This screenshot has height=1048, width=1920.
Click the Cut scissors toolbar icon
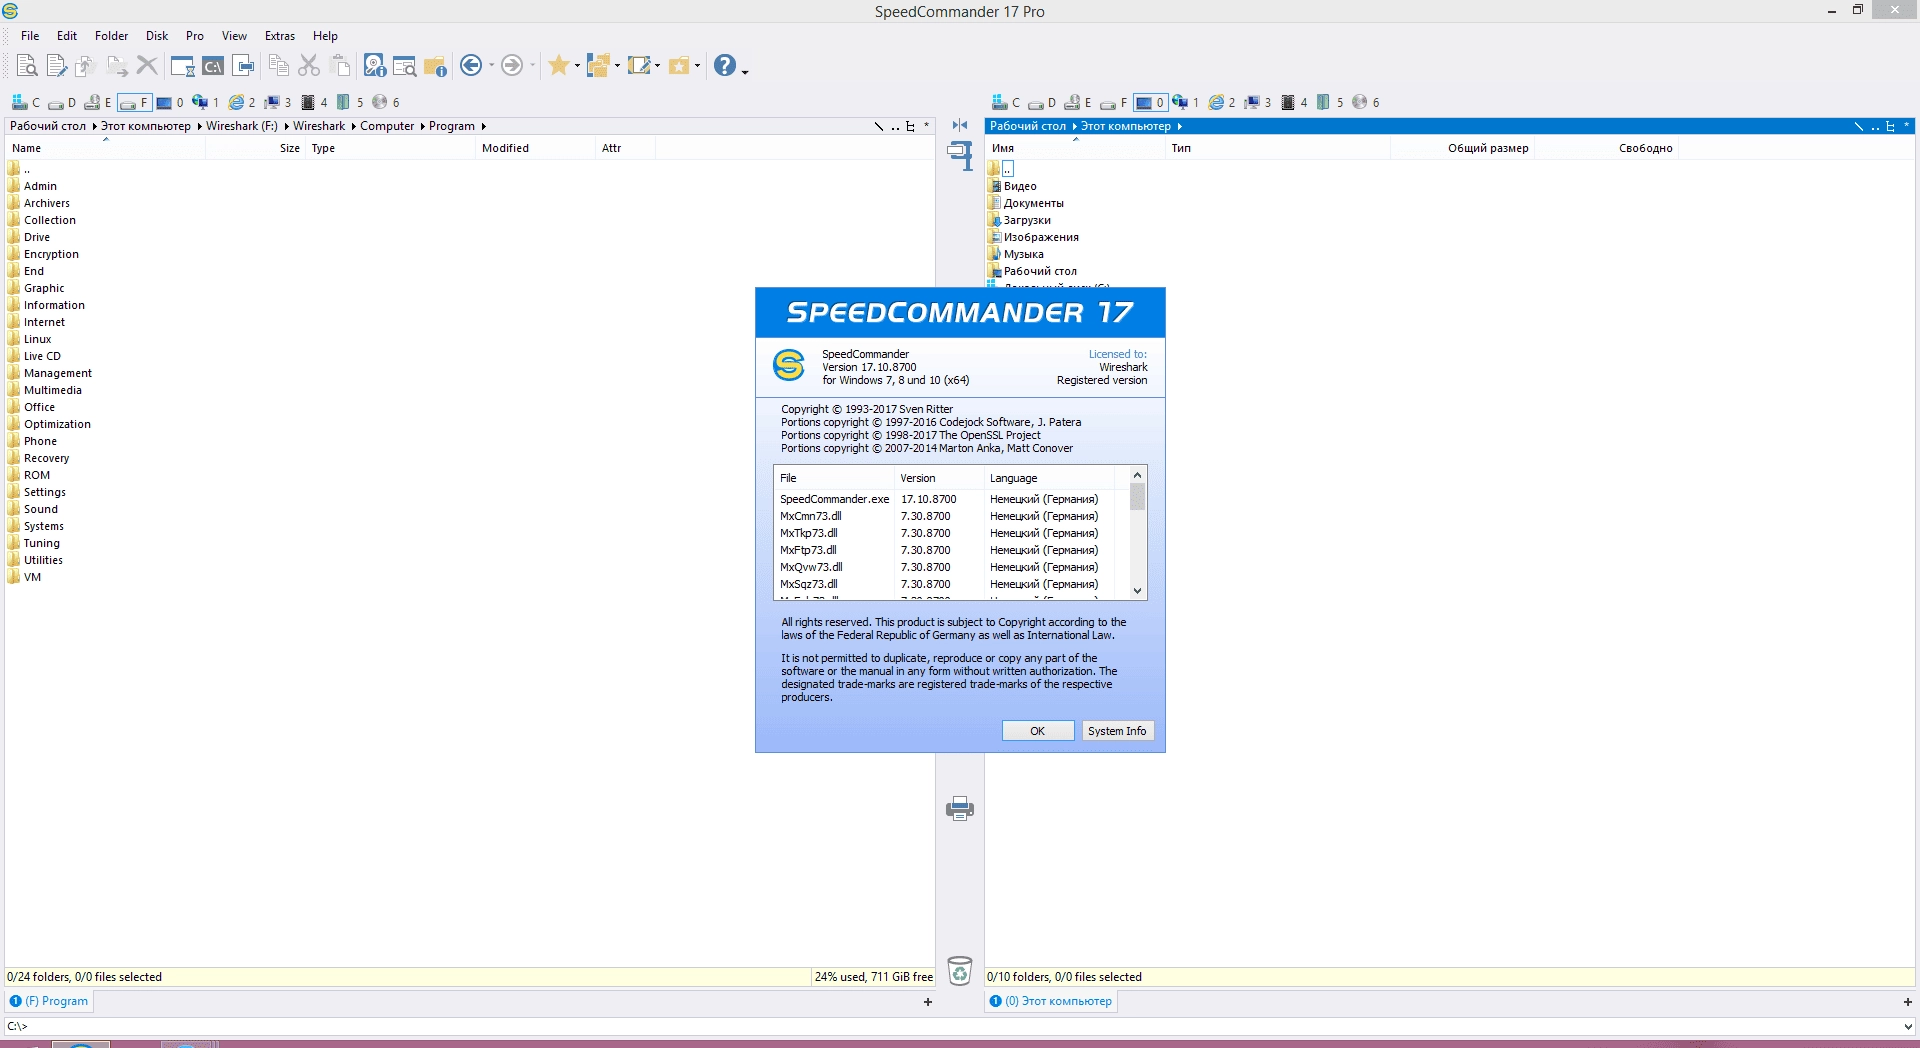(x=309, y=66)
